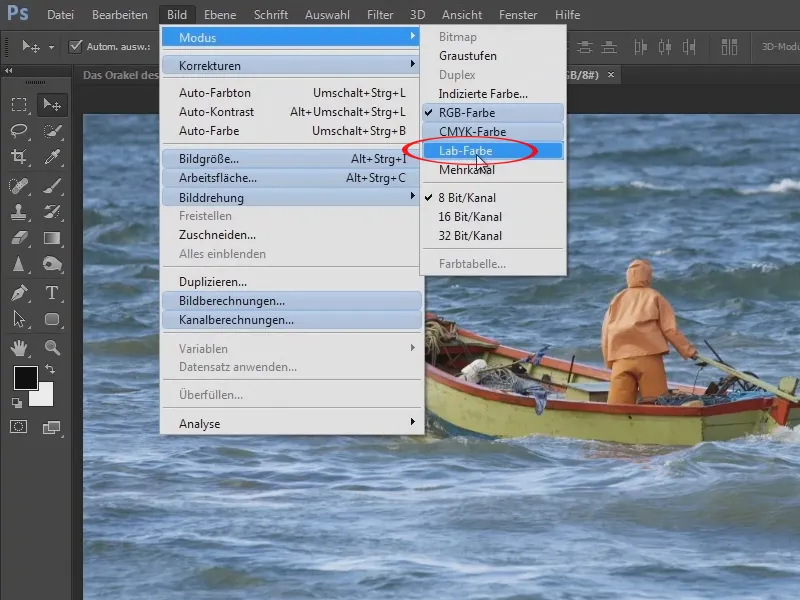The image size is (800, 600).
Task: Open the Datei menu
Action: 60,15
